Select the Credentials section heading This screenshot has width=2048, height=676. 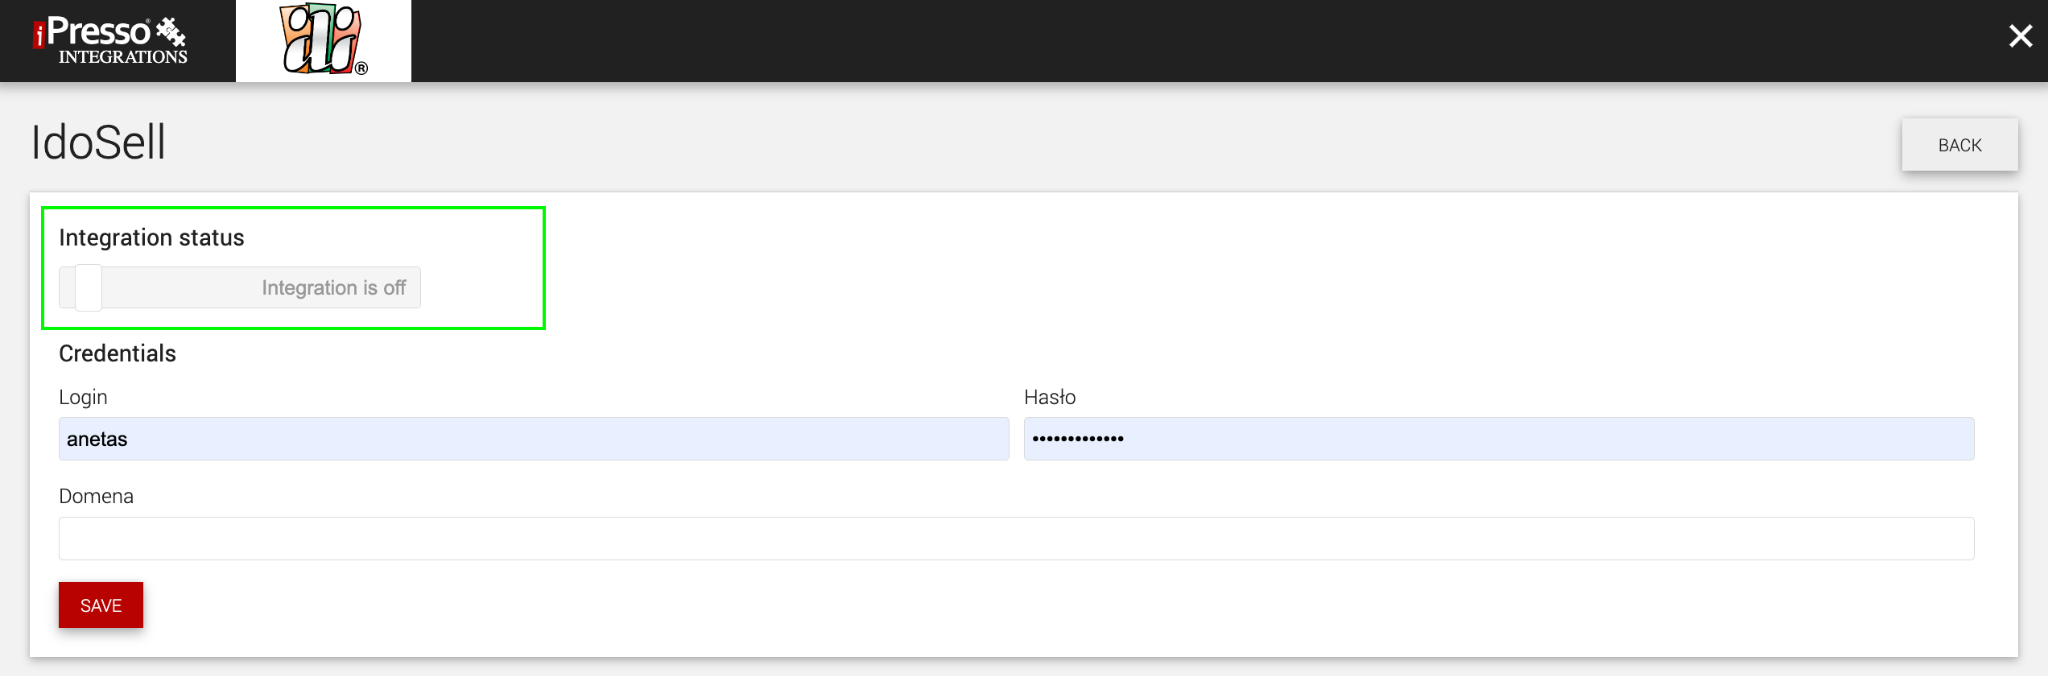(x=117, y=353)
